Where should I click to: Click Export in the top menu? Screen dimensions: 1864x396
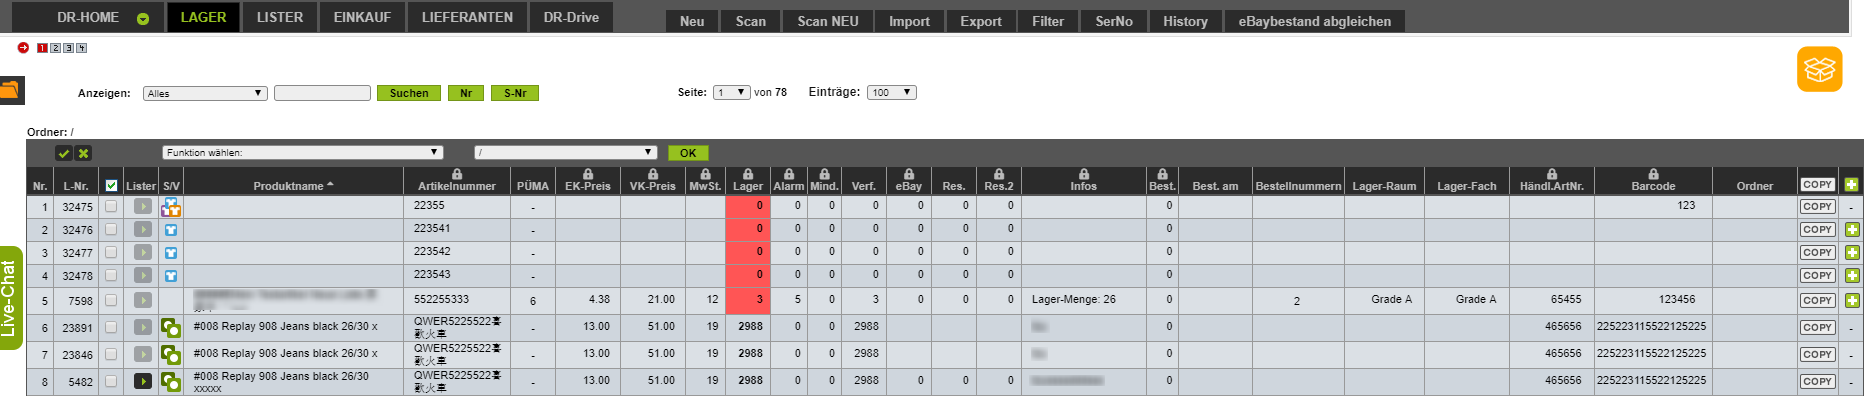[981, 21]
